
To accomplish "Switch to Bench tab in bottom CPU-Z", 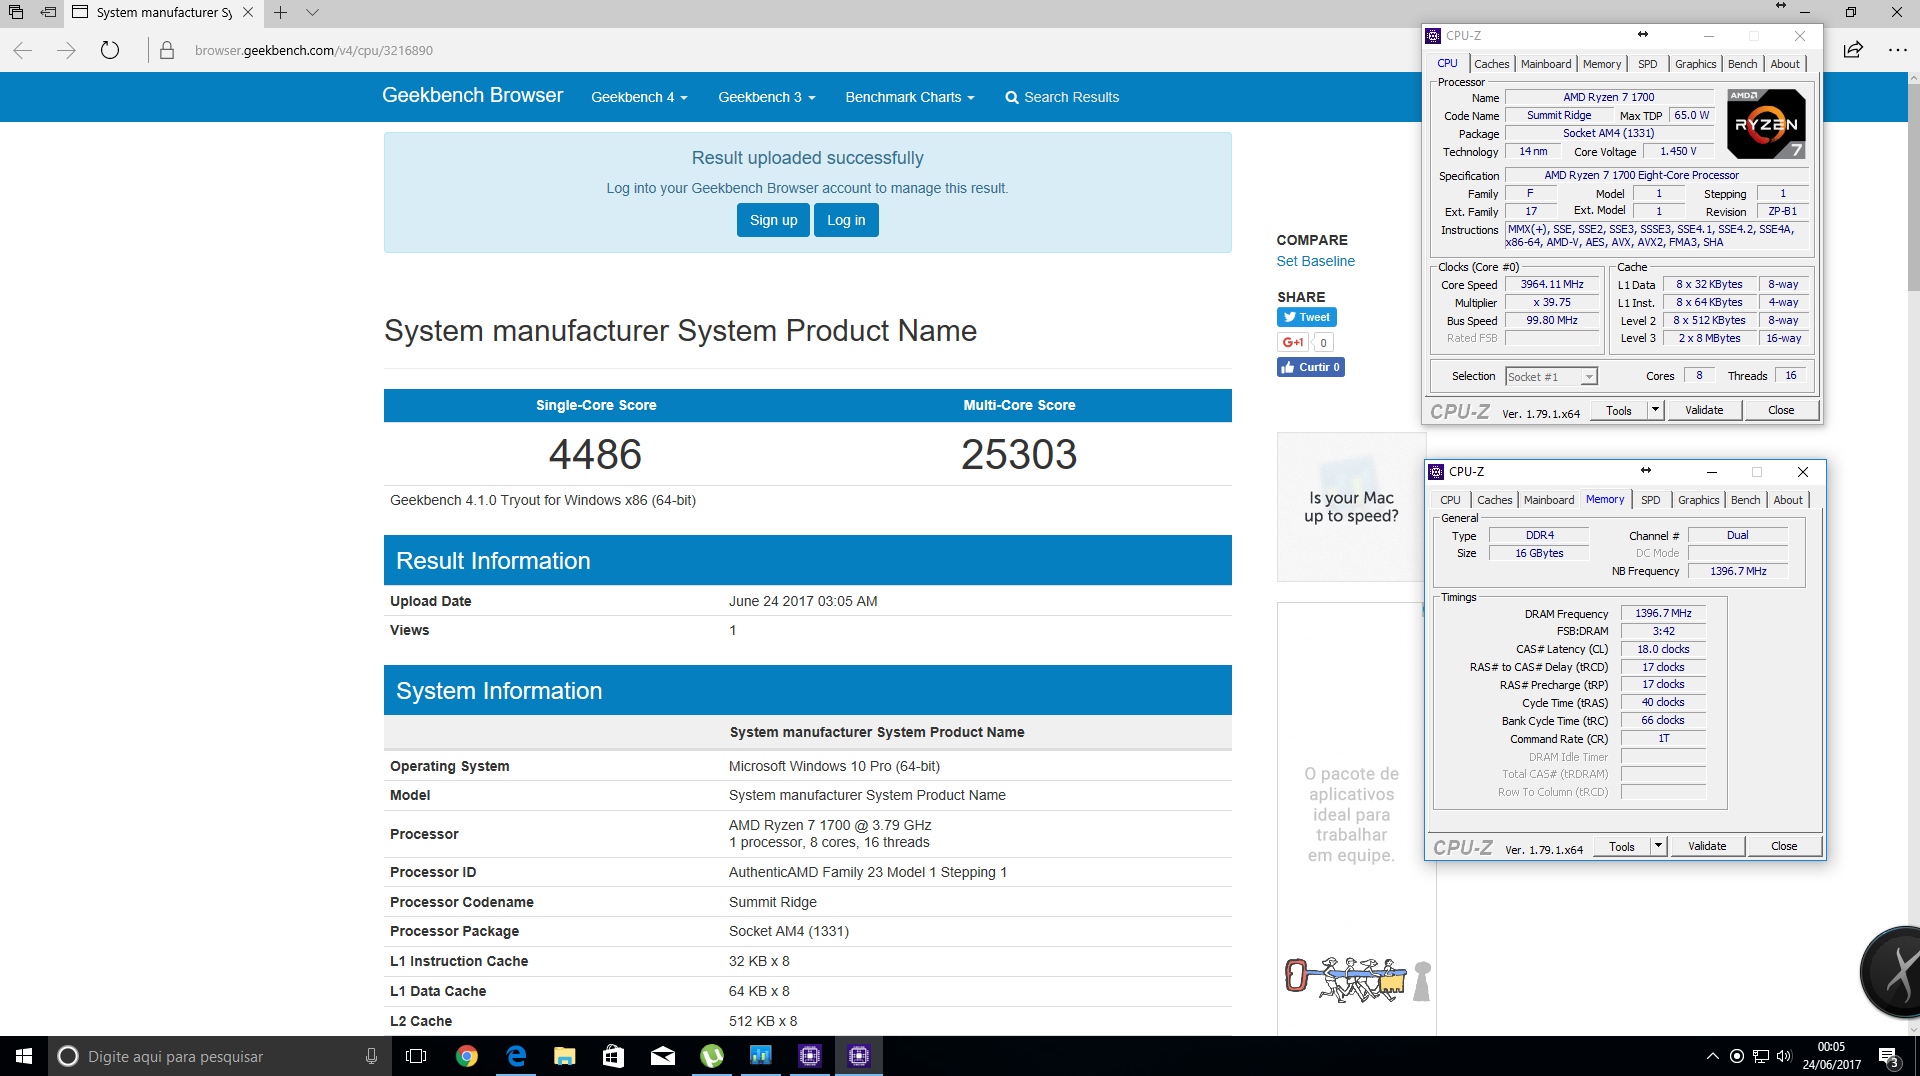I will tap(1746, 500).
